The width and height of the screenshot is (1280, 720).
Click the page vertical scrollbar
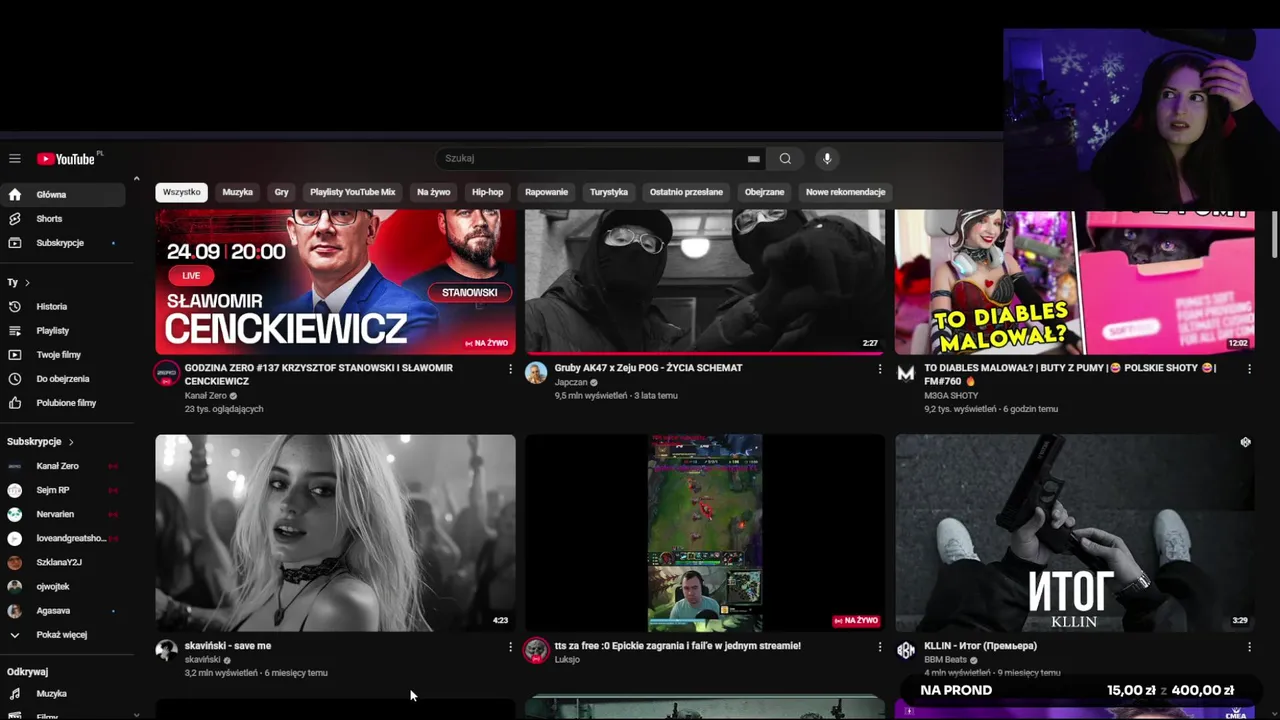click(1274, 235)
